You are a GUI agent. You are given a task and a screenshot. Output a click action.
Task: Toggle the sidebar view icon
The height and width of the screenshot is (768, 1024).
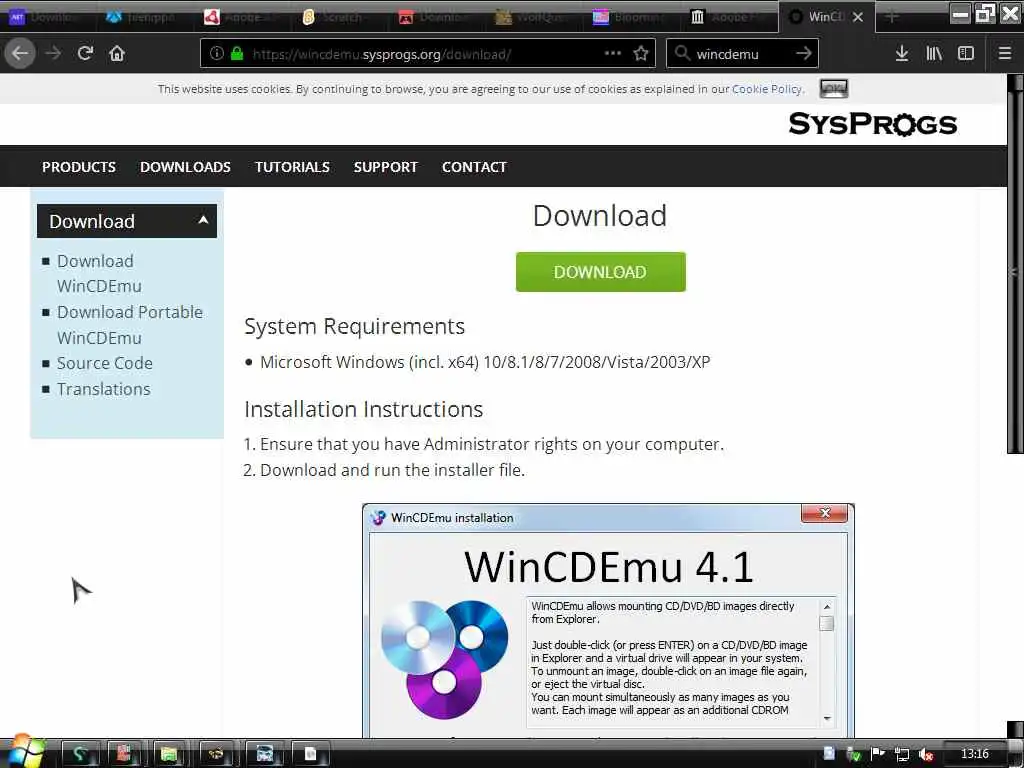click(x=966, y=54)
